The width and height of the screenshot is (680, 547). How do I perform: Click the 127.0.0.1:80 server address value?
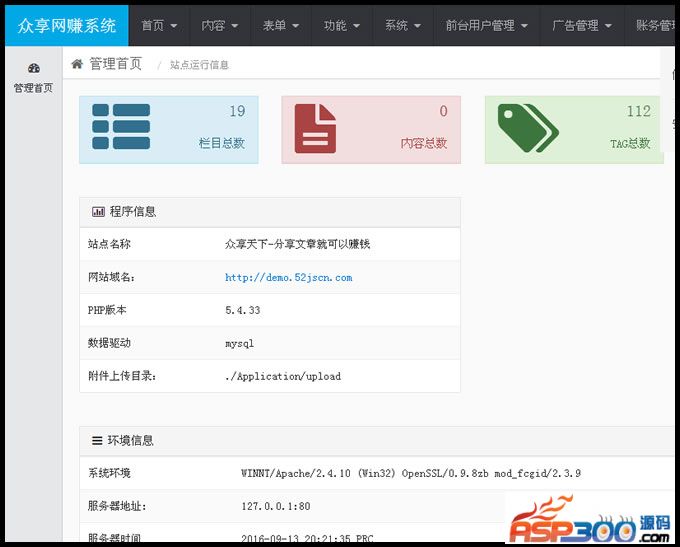click(x=276, y=506)
